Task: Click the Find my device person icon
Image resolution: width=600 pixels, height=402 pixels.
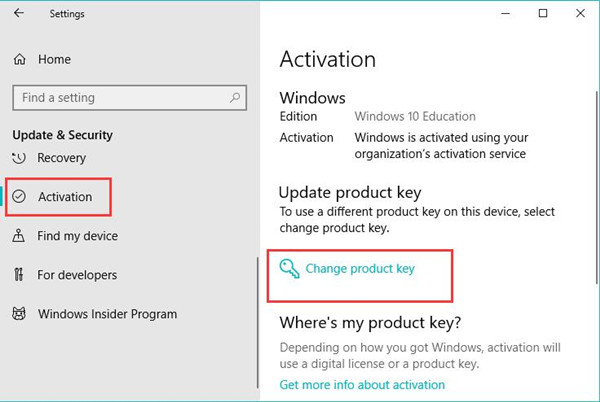Action: tap(18, 236)
